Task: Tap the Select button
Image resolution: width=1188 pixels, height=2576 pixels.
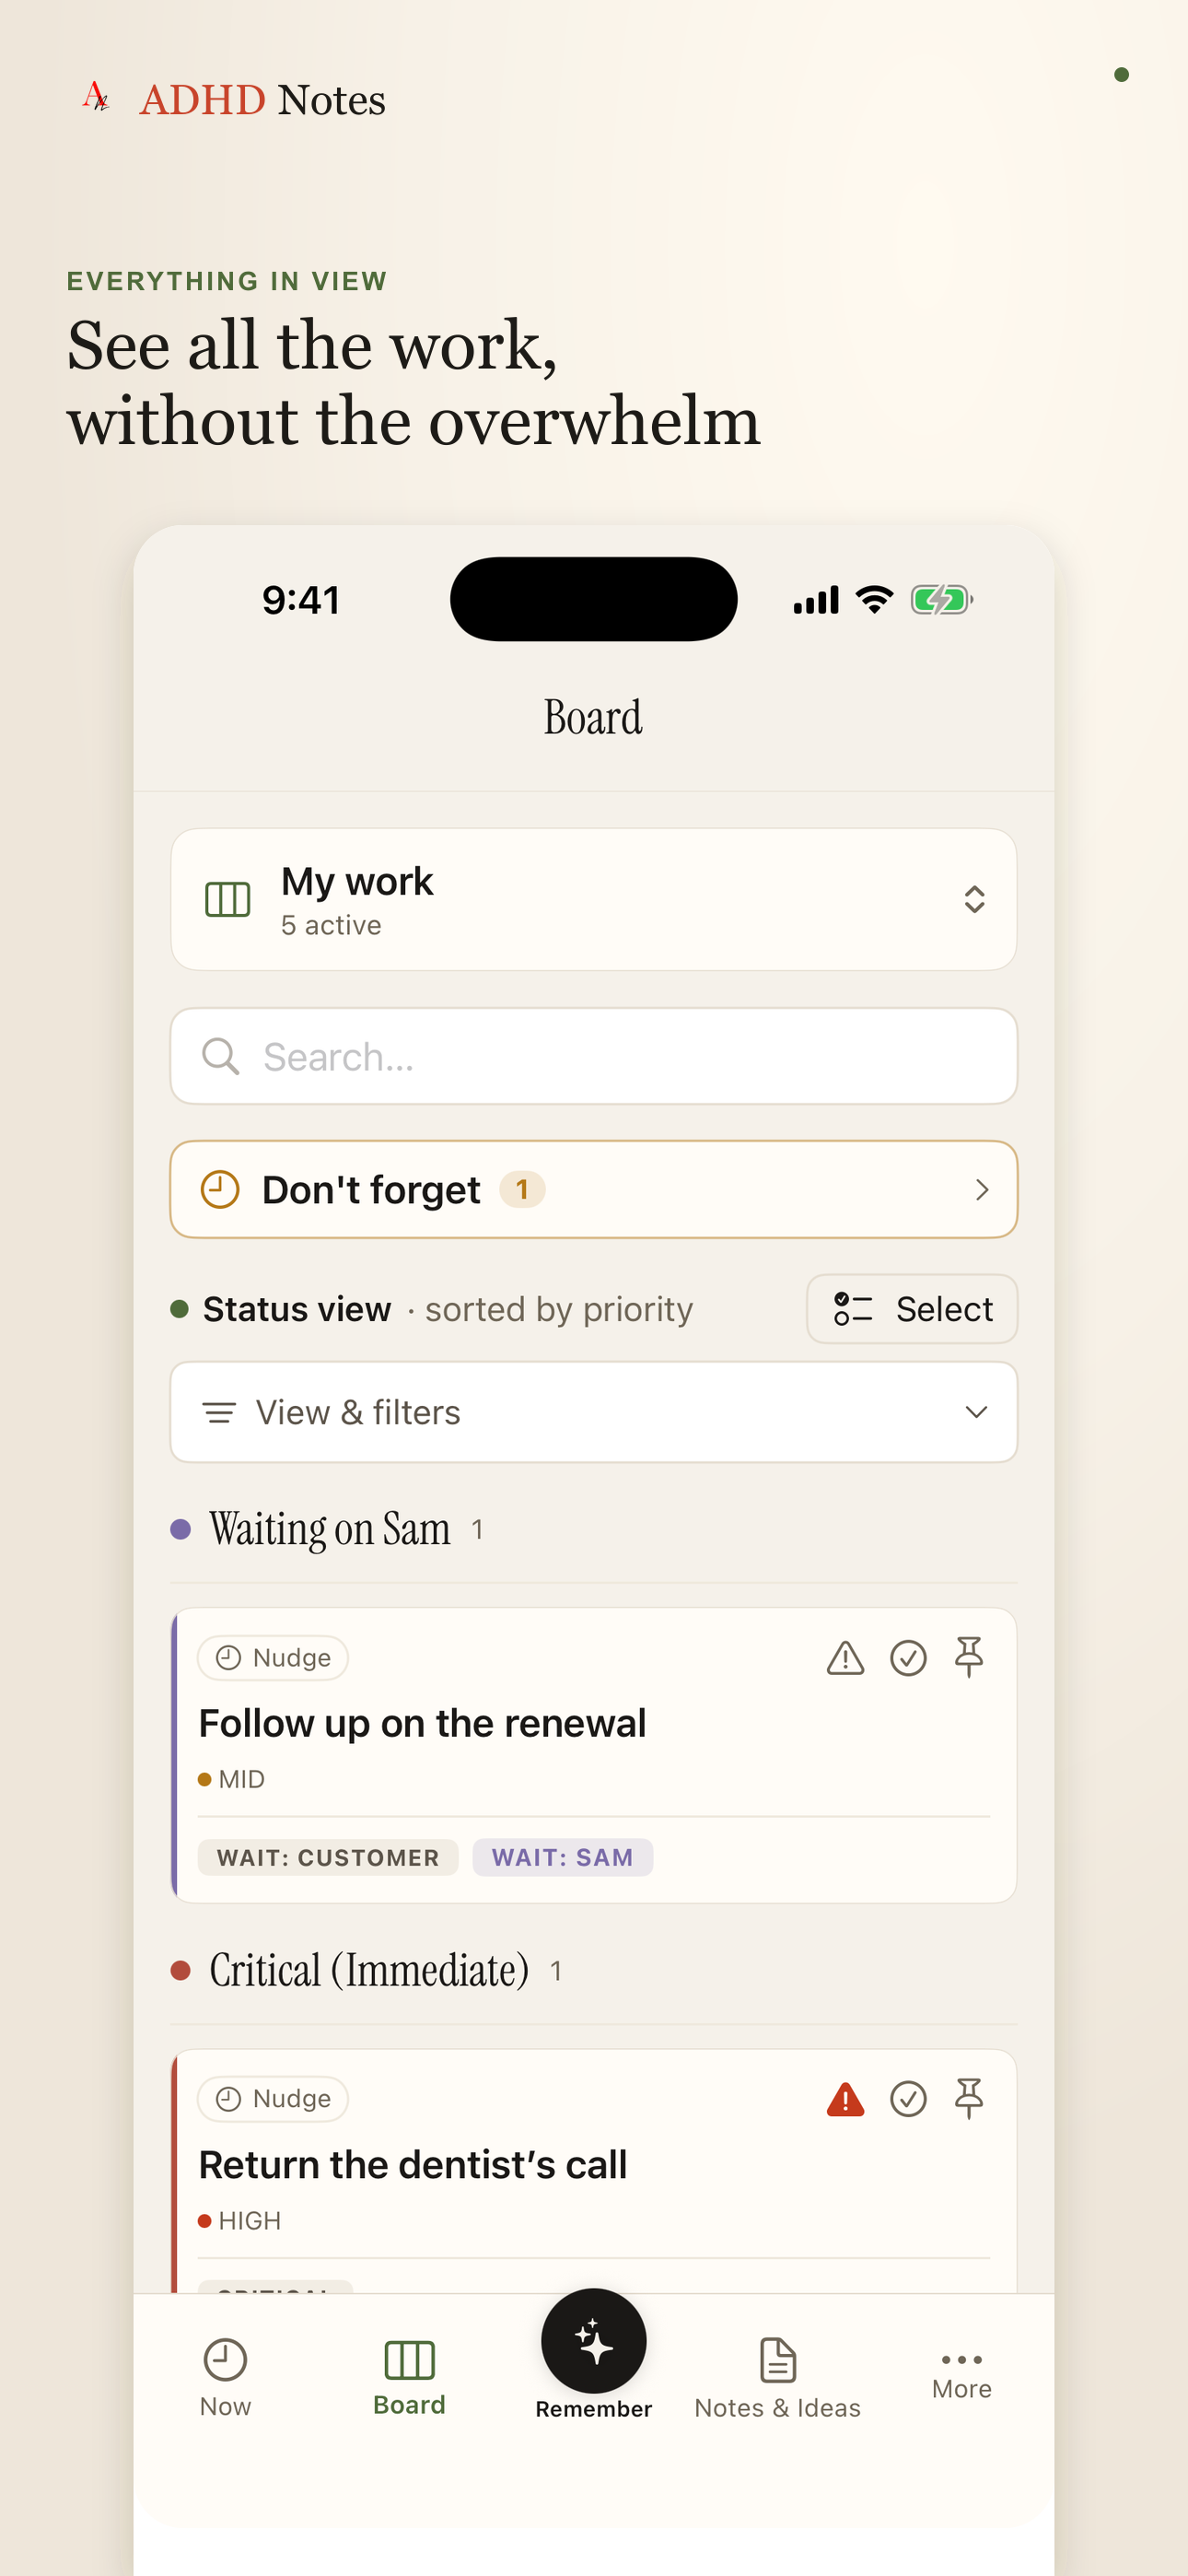Action: 912,1309
